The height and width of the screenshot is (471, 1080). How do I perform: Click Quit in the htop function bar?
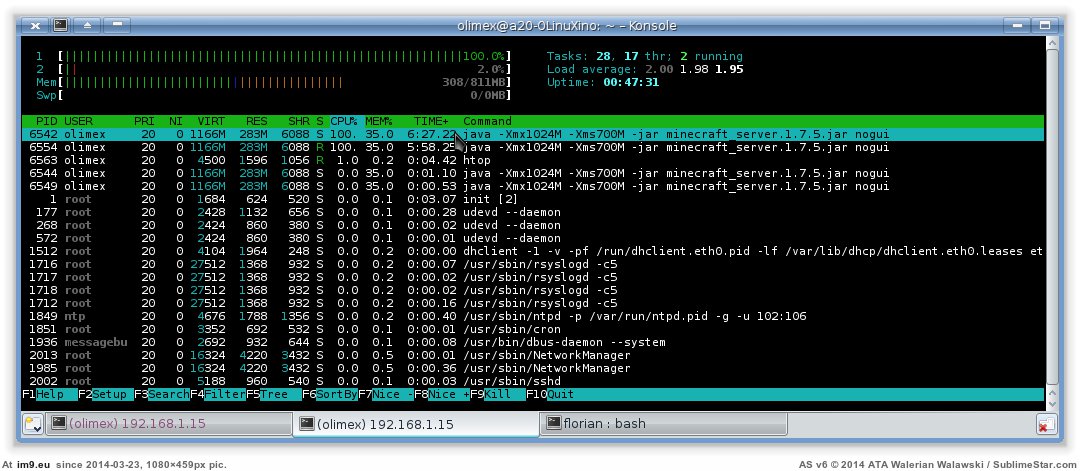[x=560, y=395]
